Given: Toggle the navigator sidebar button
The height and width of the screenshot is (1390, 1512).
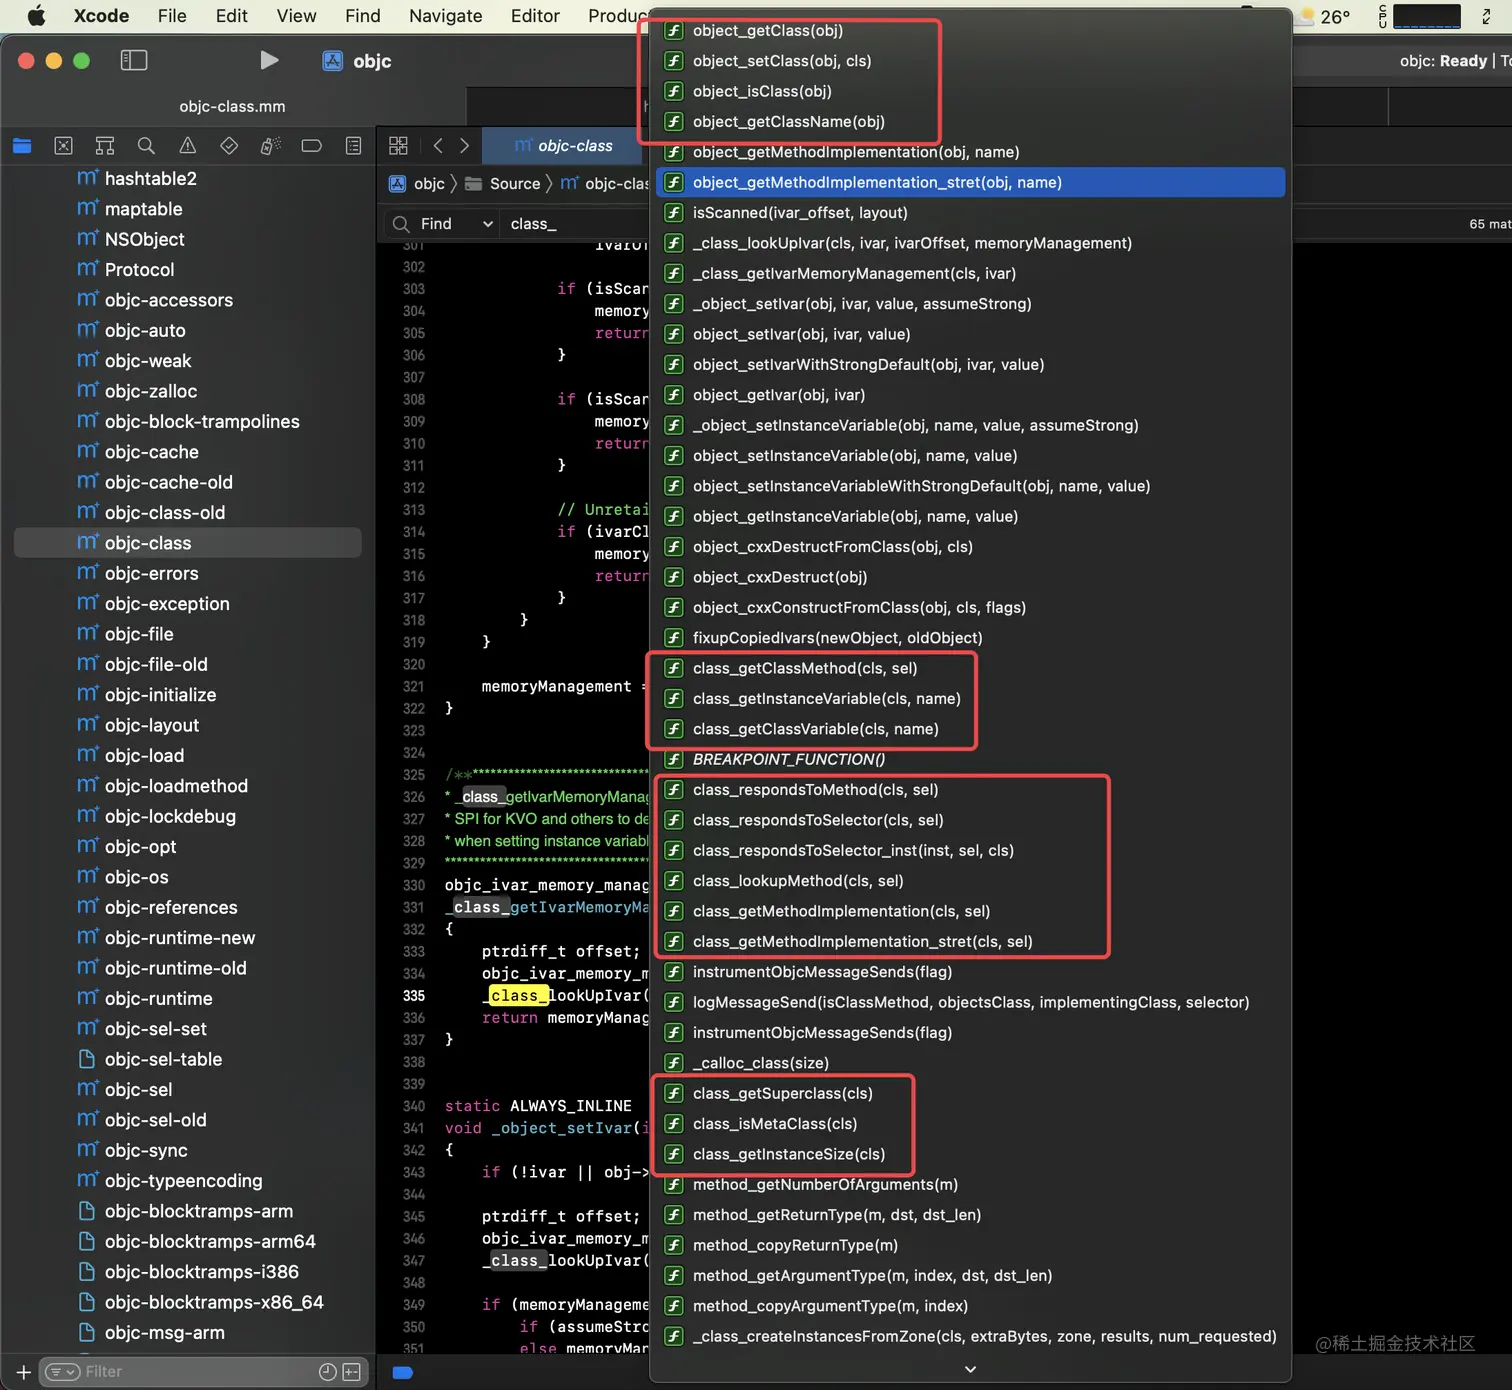Looking at the screenshot, I should pos(134,61).
